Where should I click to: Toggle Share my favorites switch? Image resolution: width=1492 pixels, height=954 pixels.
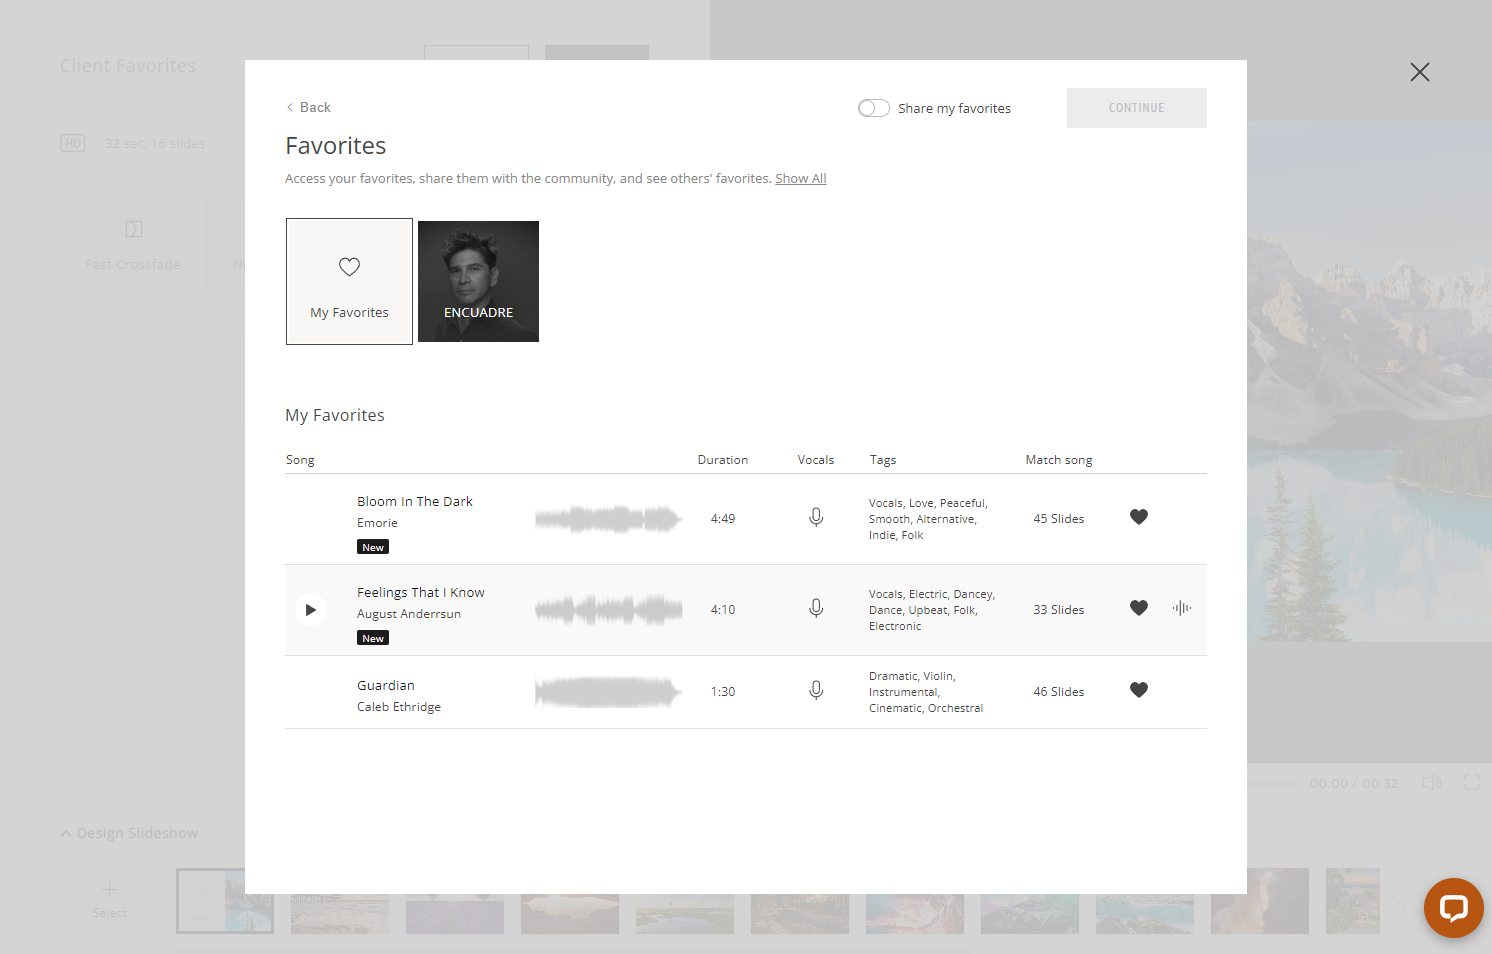(874, 108)
